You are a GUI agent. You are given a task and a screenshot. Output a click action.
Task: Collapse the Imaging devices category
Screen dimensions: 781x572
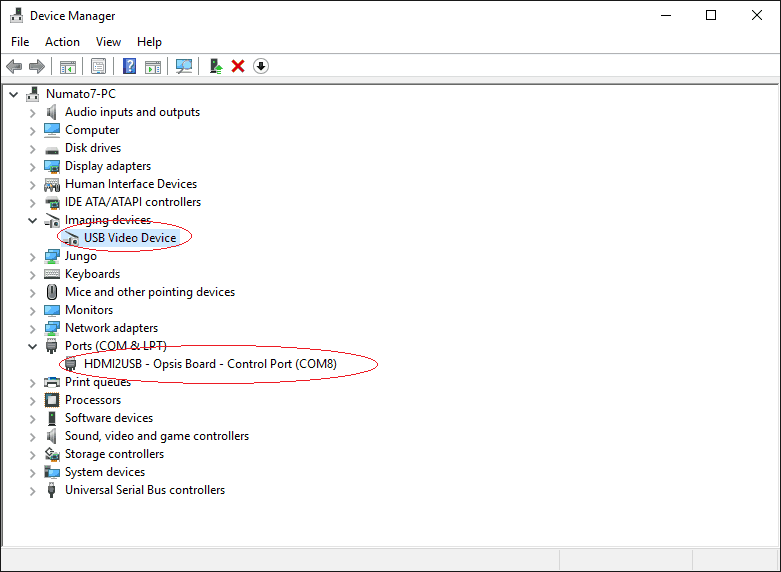(33, 220)
